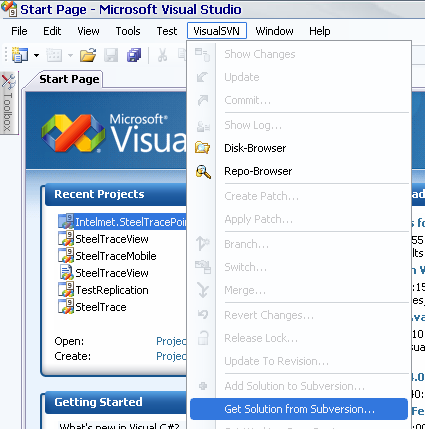Viewport: 425px width, 429px height.
Task: Open the Test menu
Action: (167, 31)
